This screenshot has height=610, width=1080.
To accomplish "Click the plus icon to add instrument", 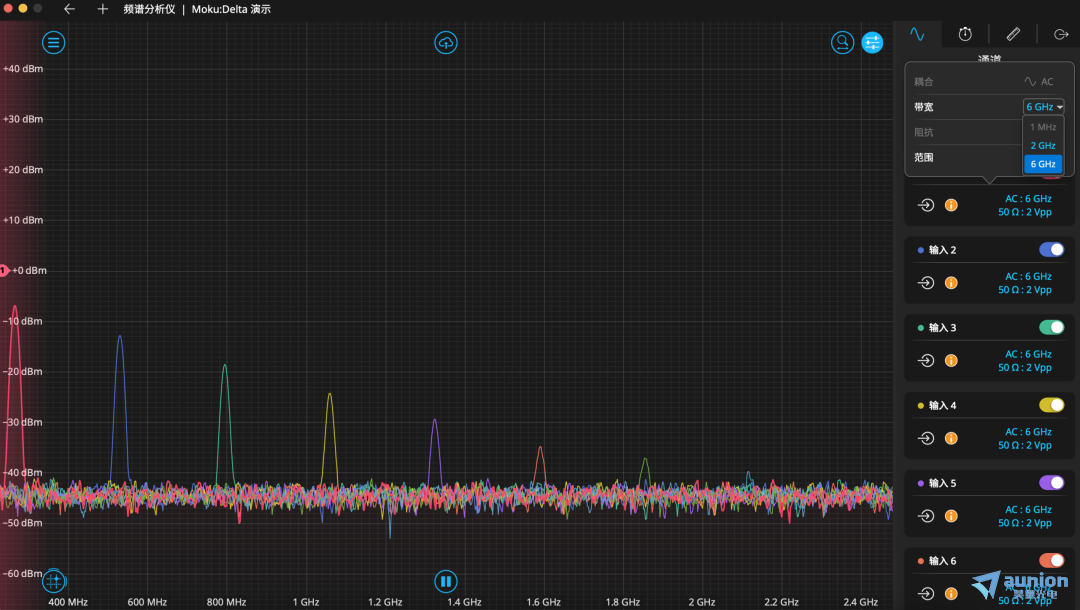I will (102, 9).
